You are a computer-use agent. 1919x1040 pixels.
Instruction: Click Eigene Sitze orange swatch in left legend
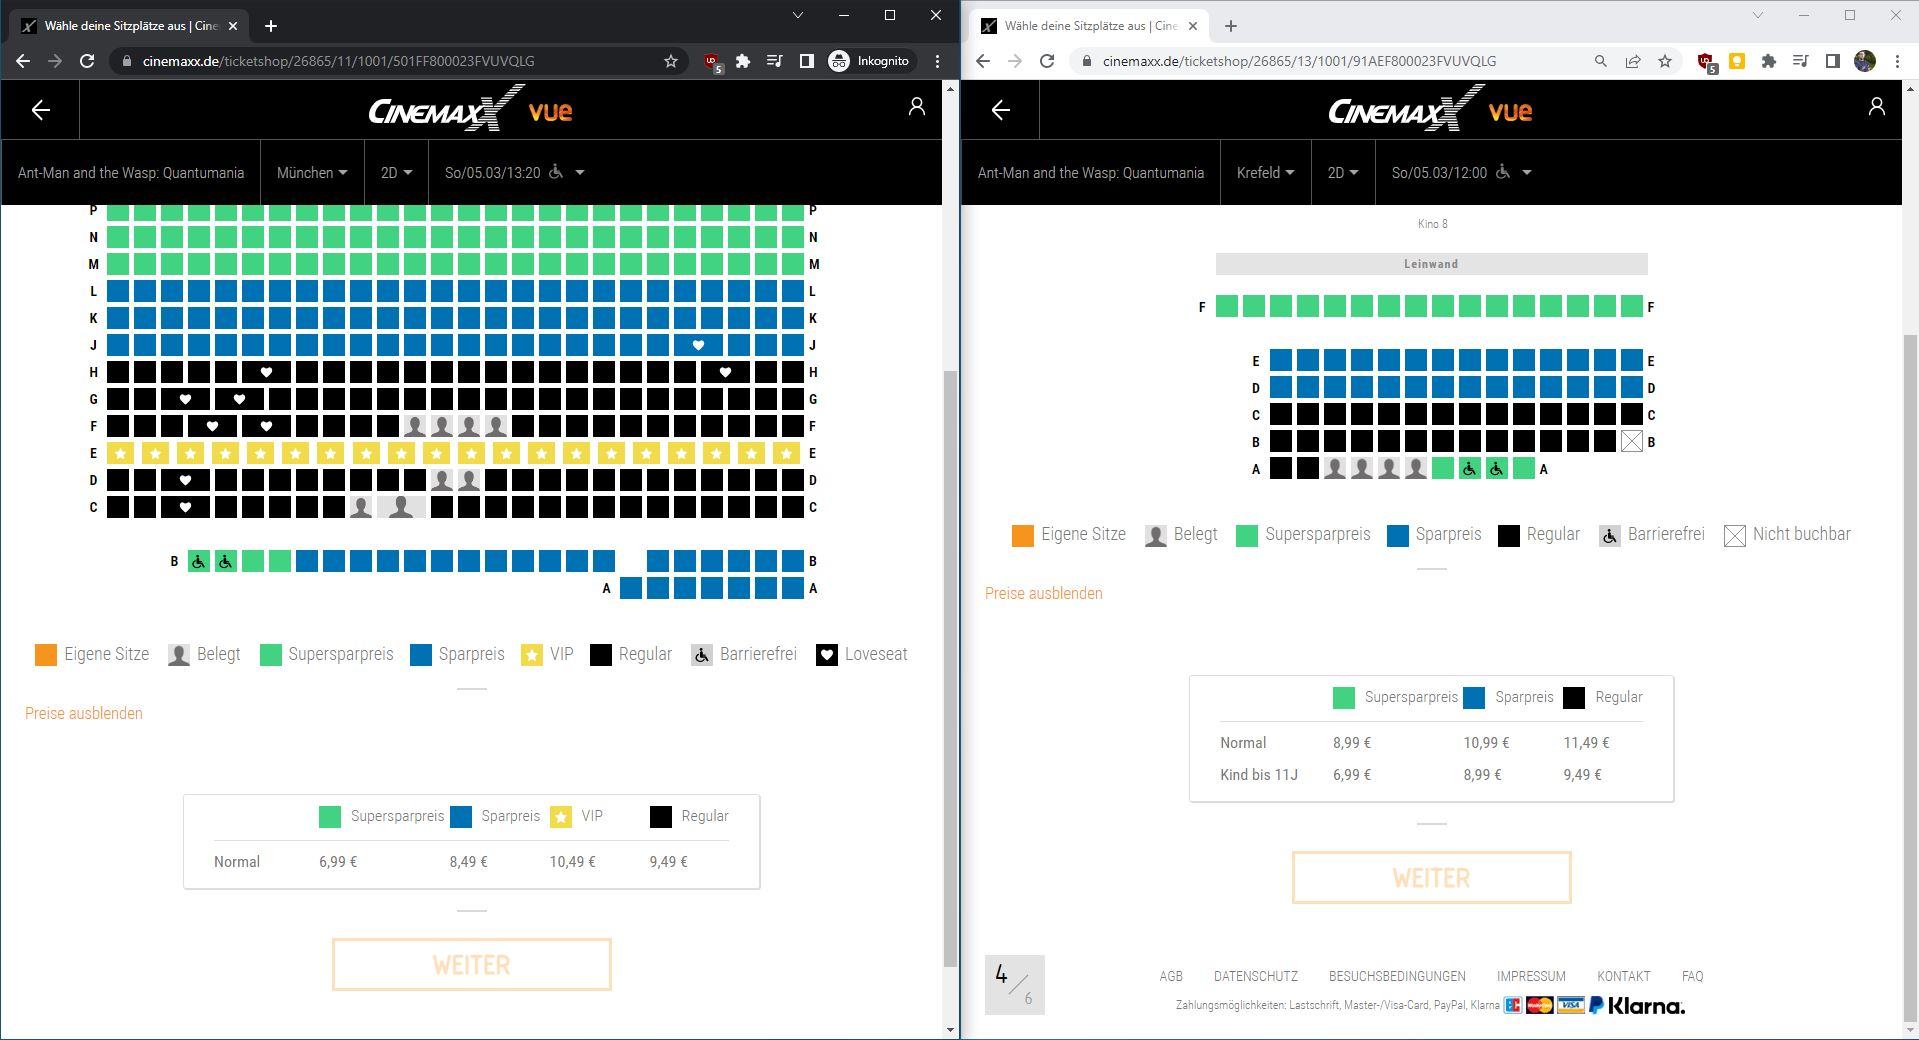tap(46, 655)
